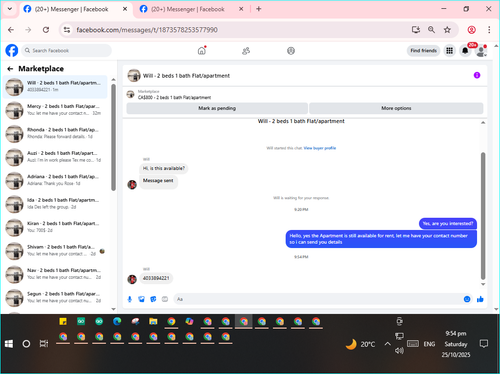Open the account profile avatar menu
500x374 pixels.
tap(481, 51)
